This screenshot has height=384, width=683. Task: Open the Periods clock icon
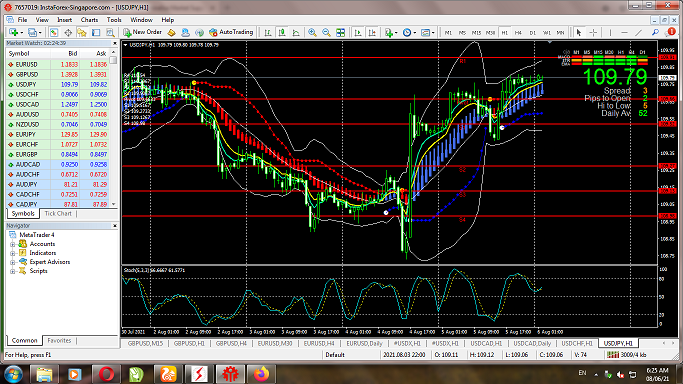click(407, 33)
